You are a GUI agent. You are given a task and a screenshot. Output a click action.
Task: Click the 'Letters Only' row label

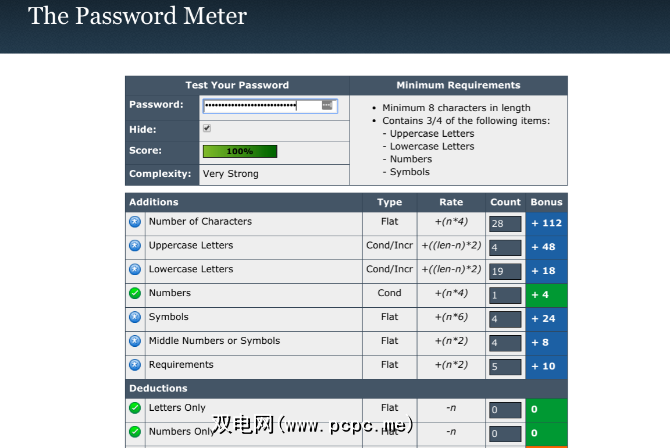click(x=177, y=408)
